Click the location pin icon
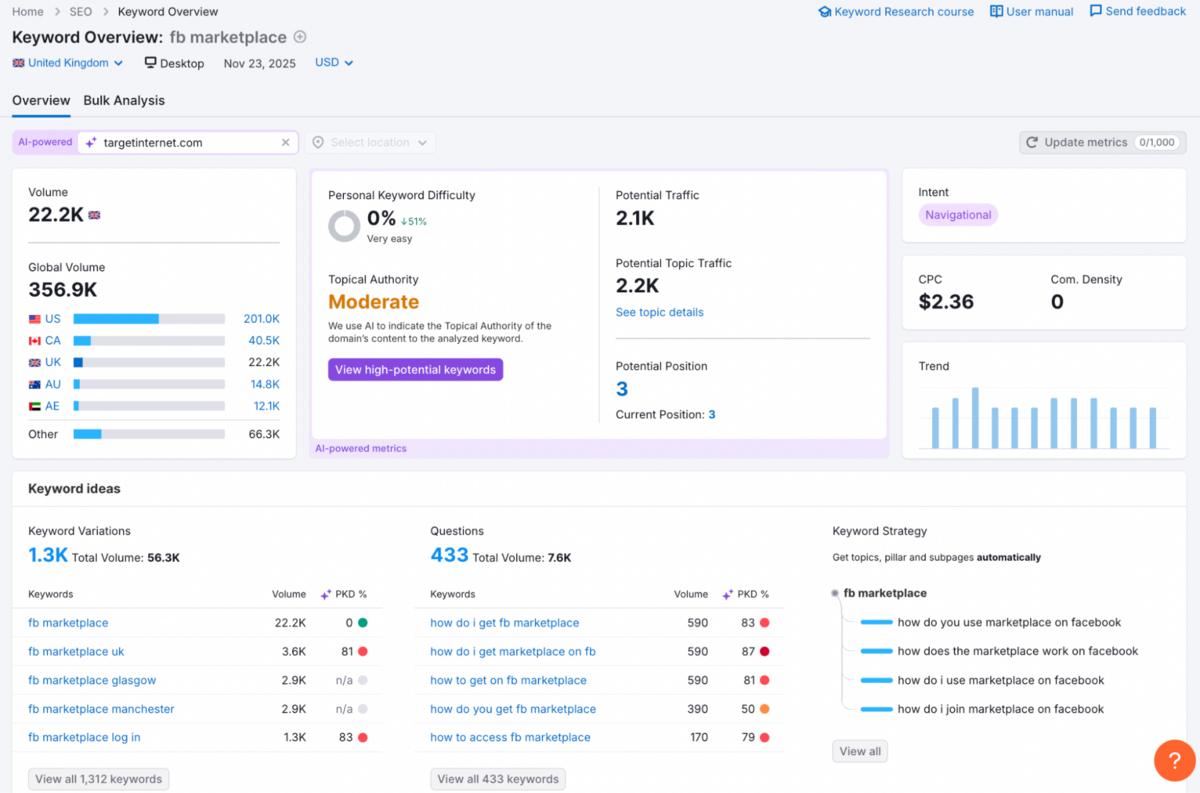 [x=318, y=143]
